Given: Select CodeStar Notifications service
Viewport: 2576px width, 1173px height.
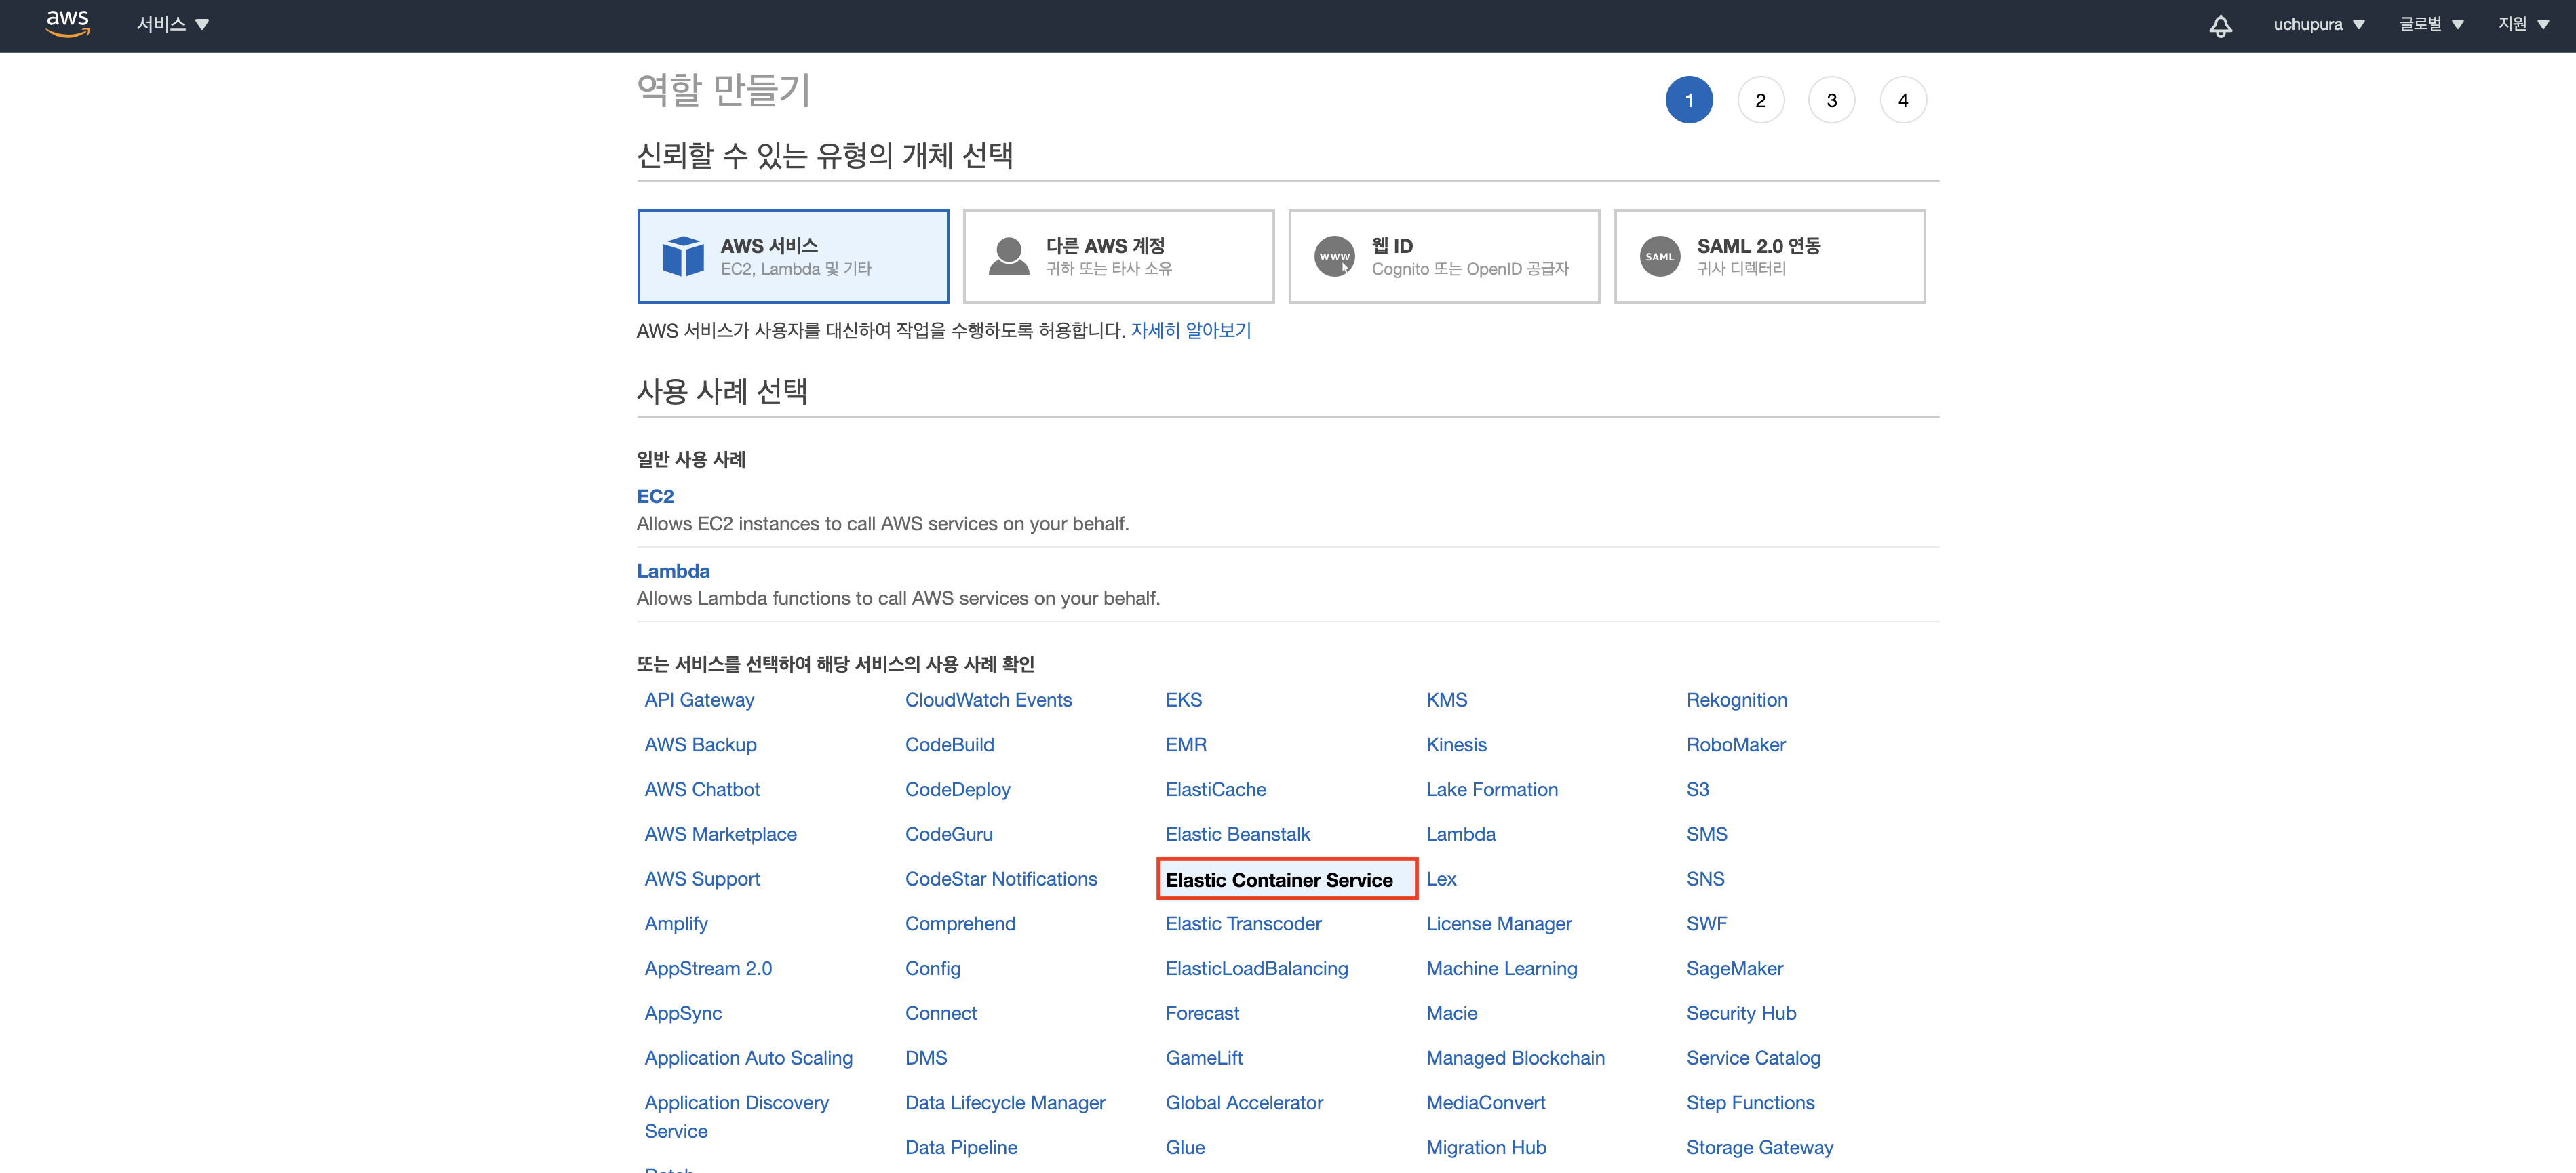Looking at the screenshot, I should click(1001, 879).
